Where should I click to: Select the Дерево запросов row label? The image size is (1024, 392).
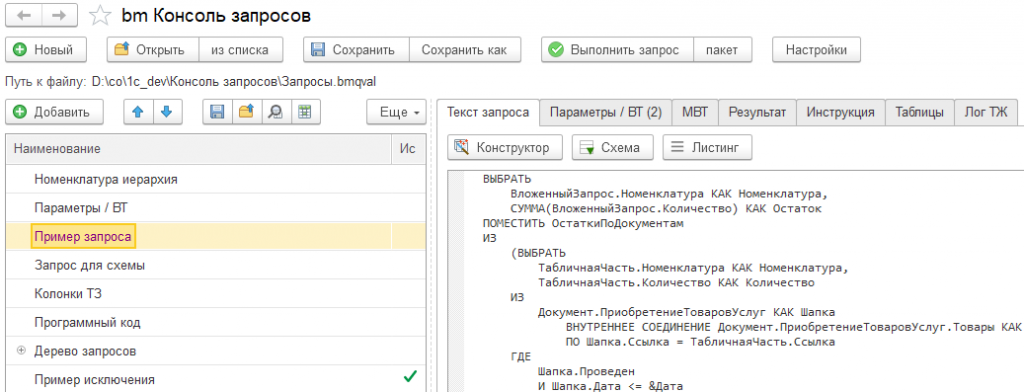[85, 351]
